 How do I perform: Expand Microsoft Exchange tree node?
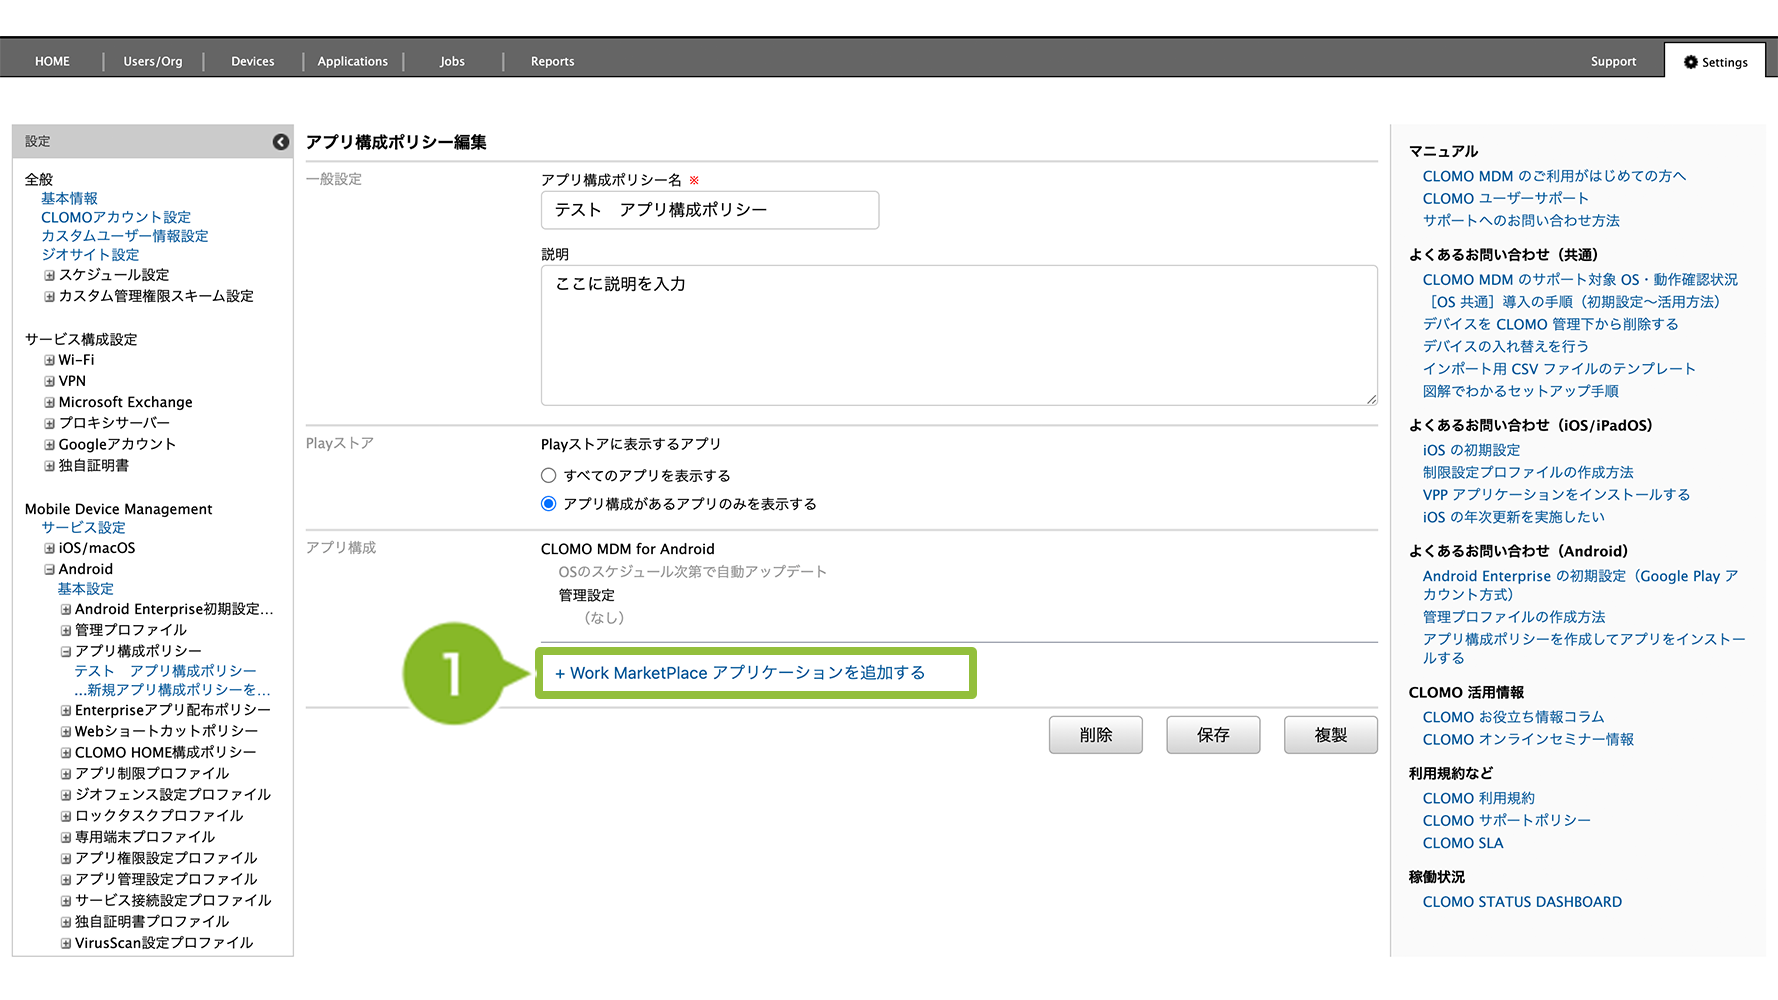[x=49, y=402]
